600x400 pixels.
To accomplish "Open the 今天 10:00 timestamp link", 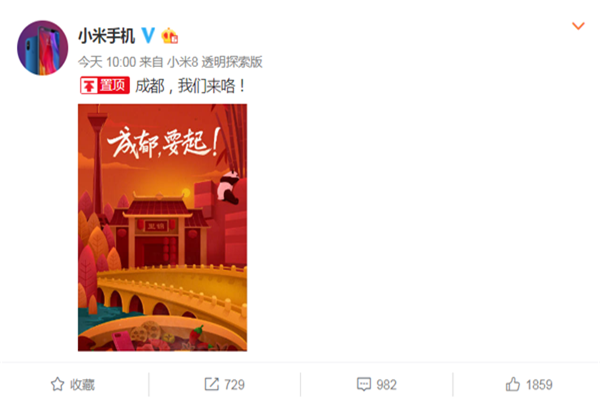I will pyautogui.click(x=107, y=62).
